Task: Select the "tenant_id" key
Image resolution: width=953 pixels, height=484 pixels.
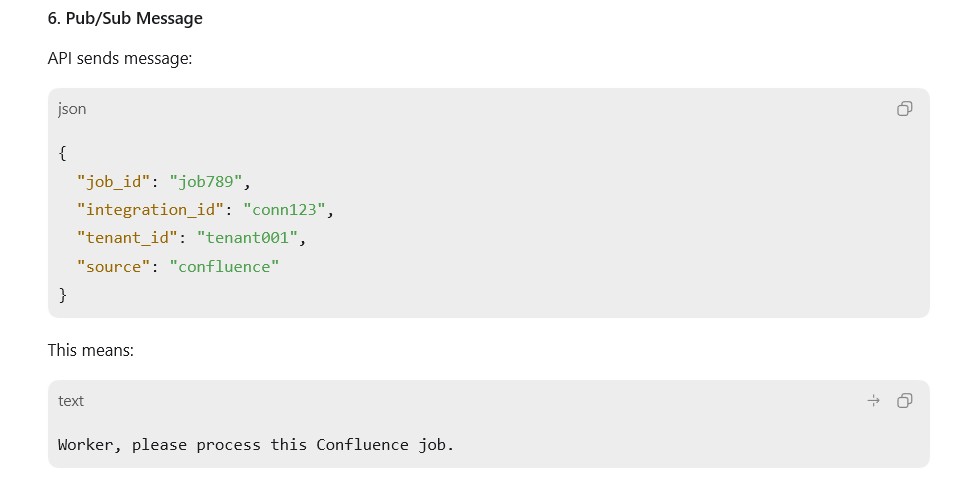Action: 127,238
